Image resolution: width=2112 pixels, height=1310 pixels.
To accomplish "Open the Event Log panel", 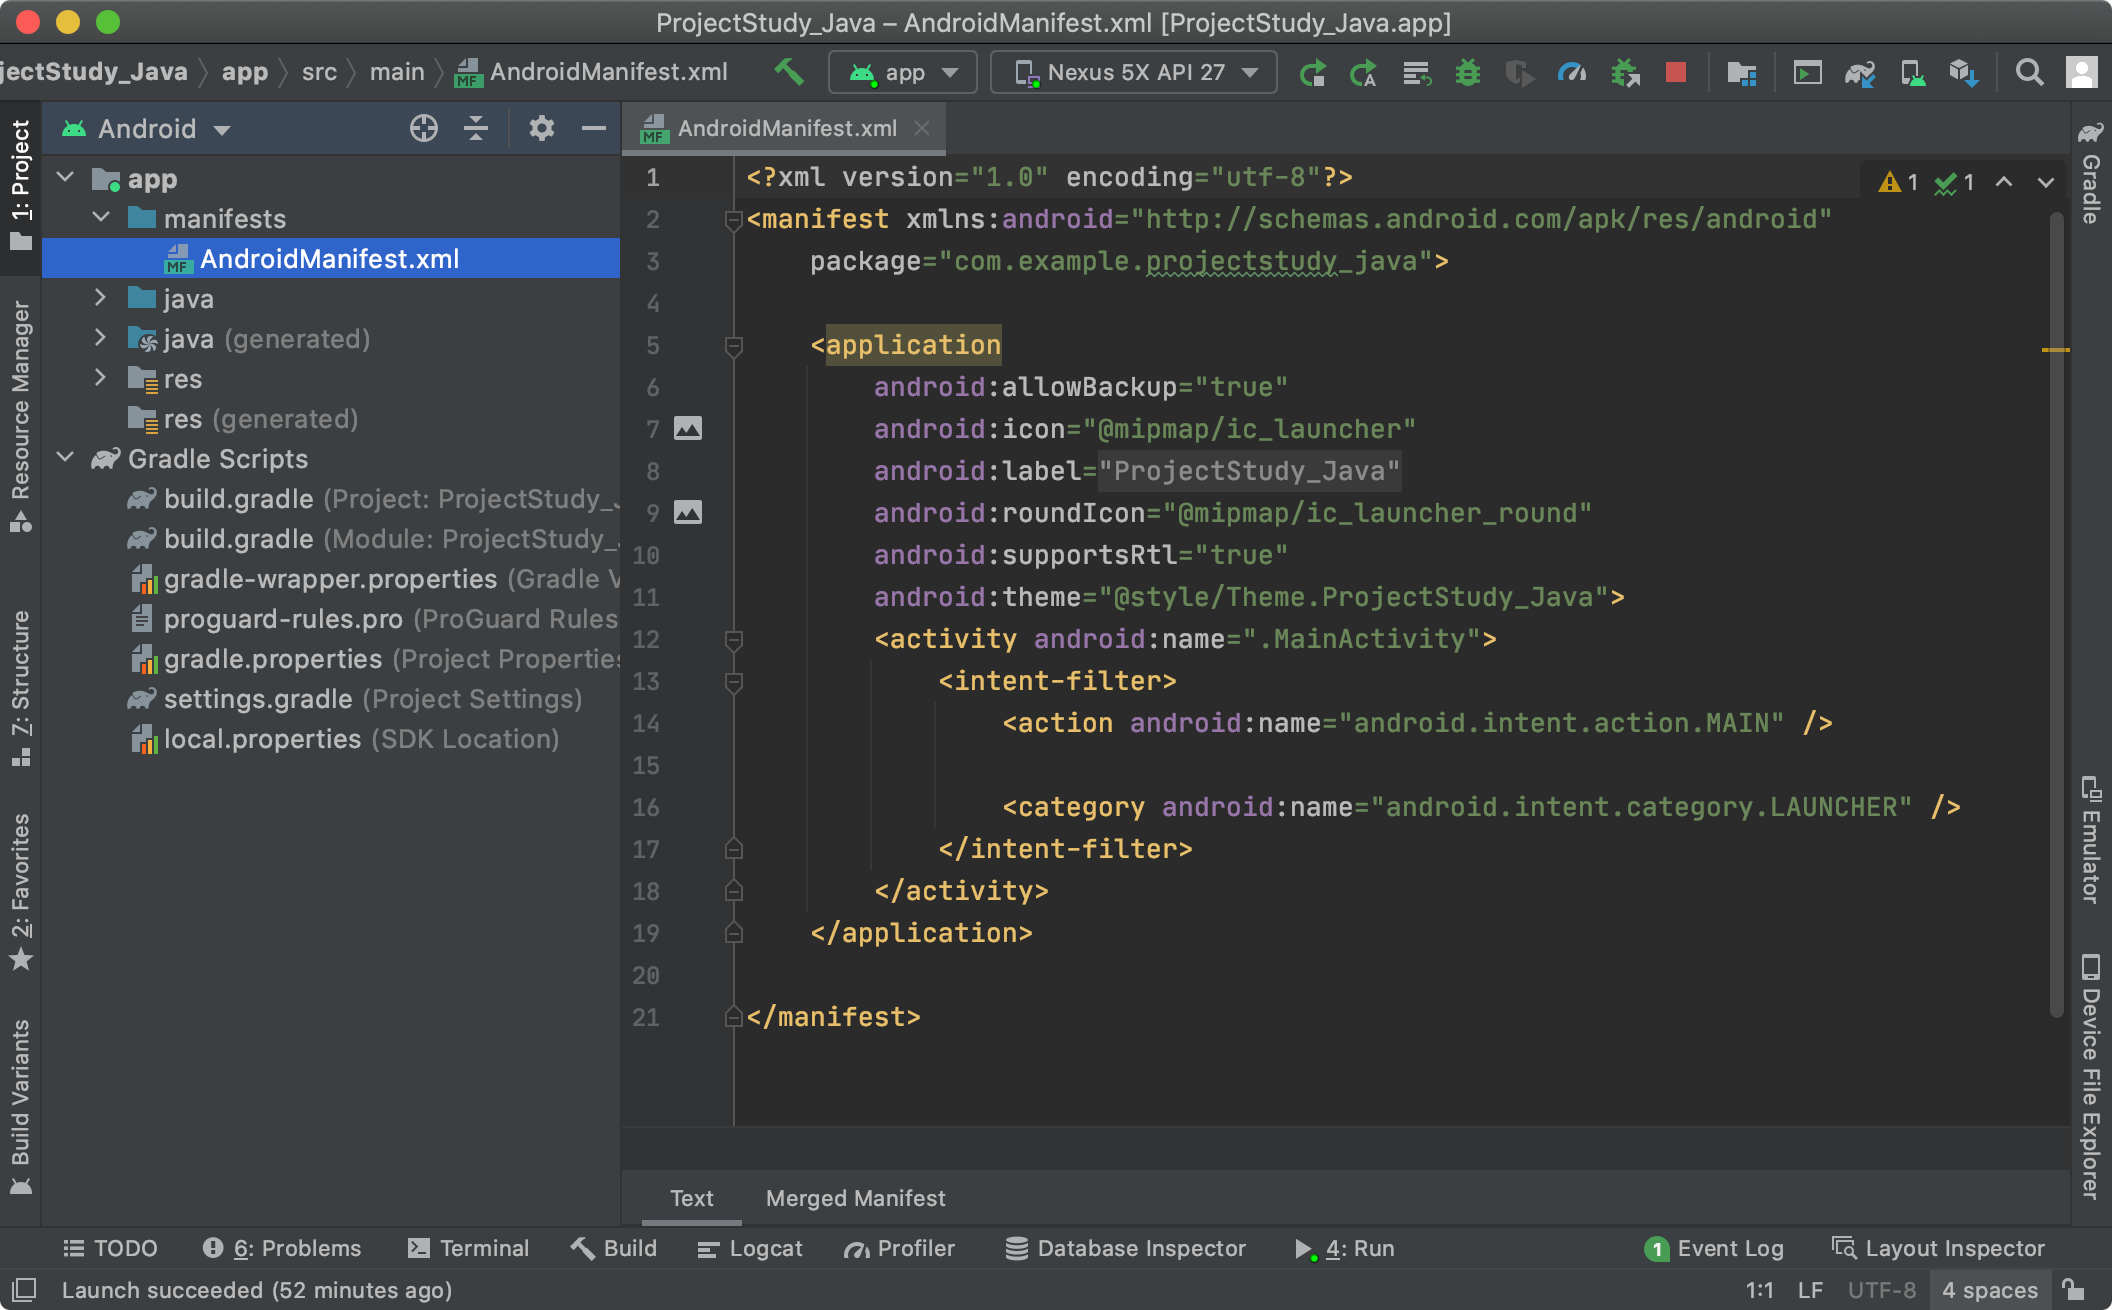I will pos(1714,1248).
